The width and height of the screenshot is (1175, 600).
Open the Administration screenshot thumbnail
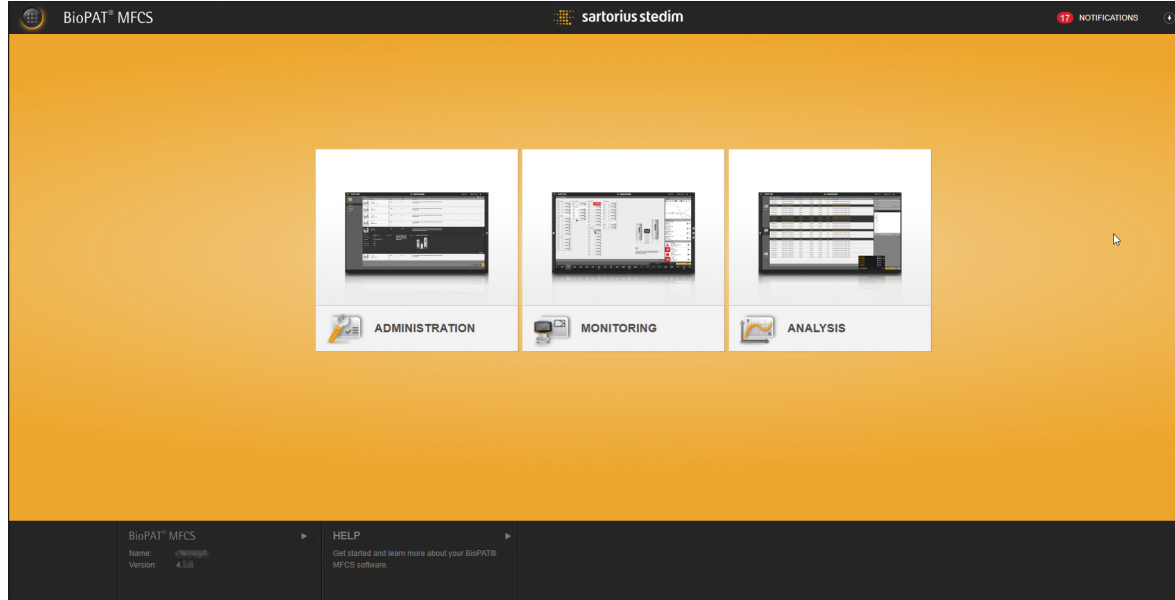click(x=417, y=234)
